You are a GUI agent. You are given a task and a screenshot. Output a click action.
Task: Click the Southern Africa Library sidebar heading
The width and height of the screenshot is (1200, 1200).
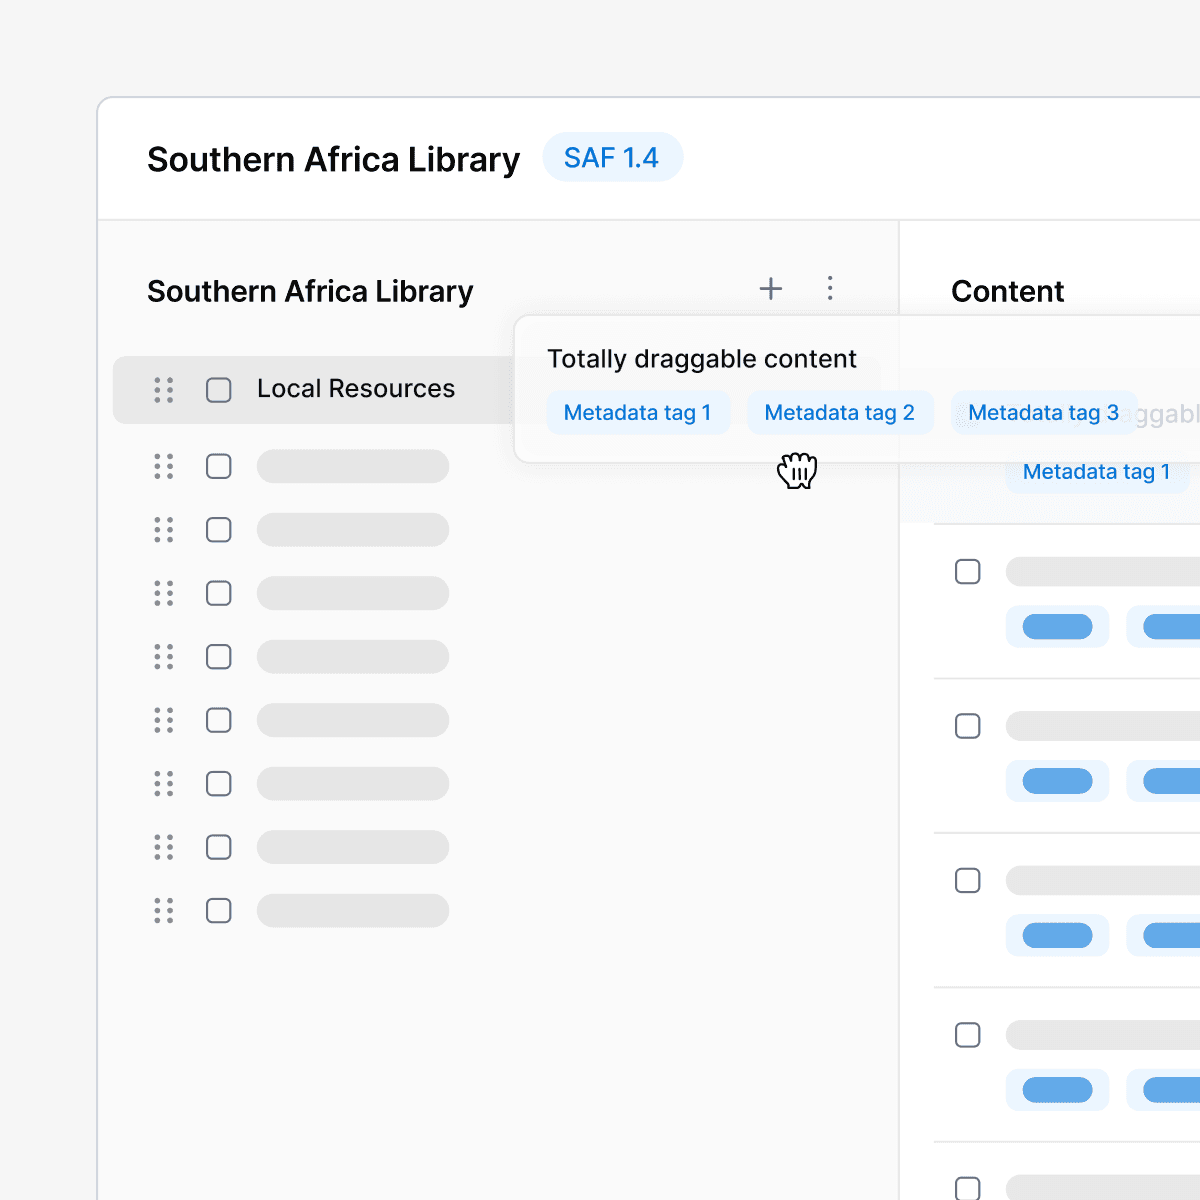310,291
